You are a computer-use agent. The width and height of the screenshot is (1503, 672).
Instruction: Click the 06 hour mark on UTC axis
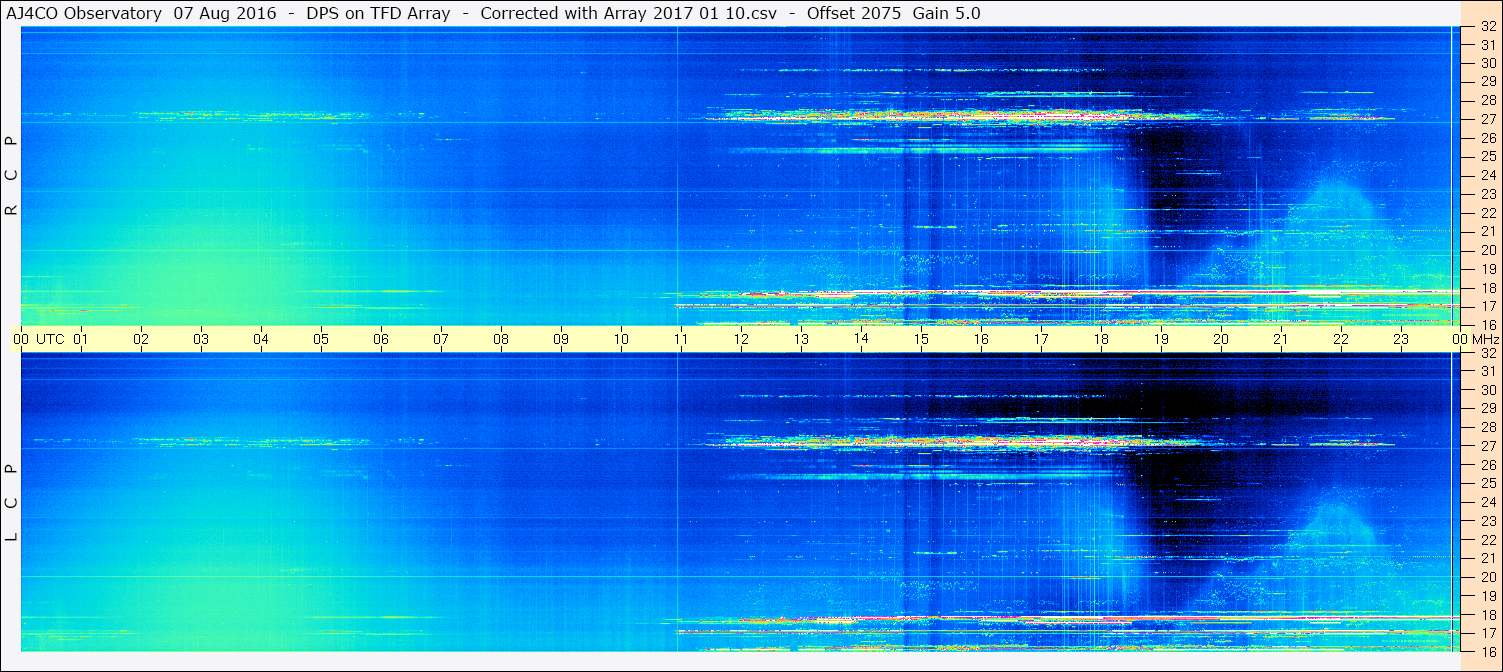[380, 339]
